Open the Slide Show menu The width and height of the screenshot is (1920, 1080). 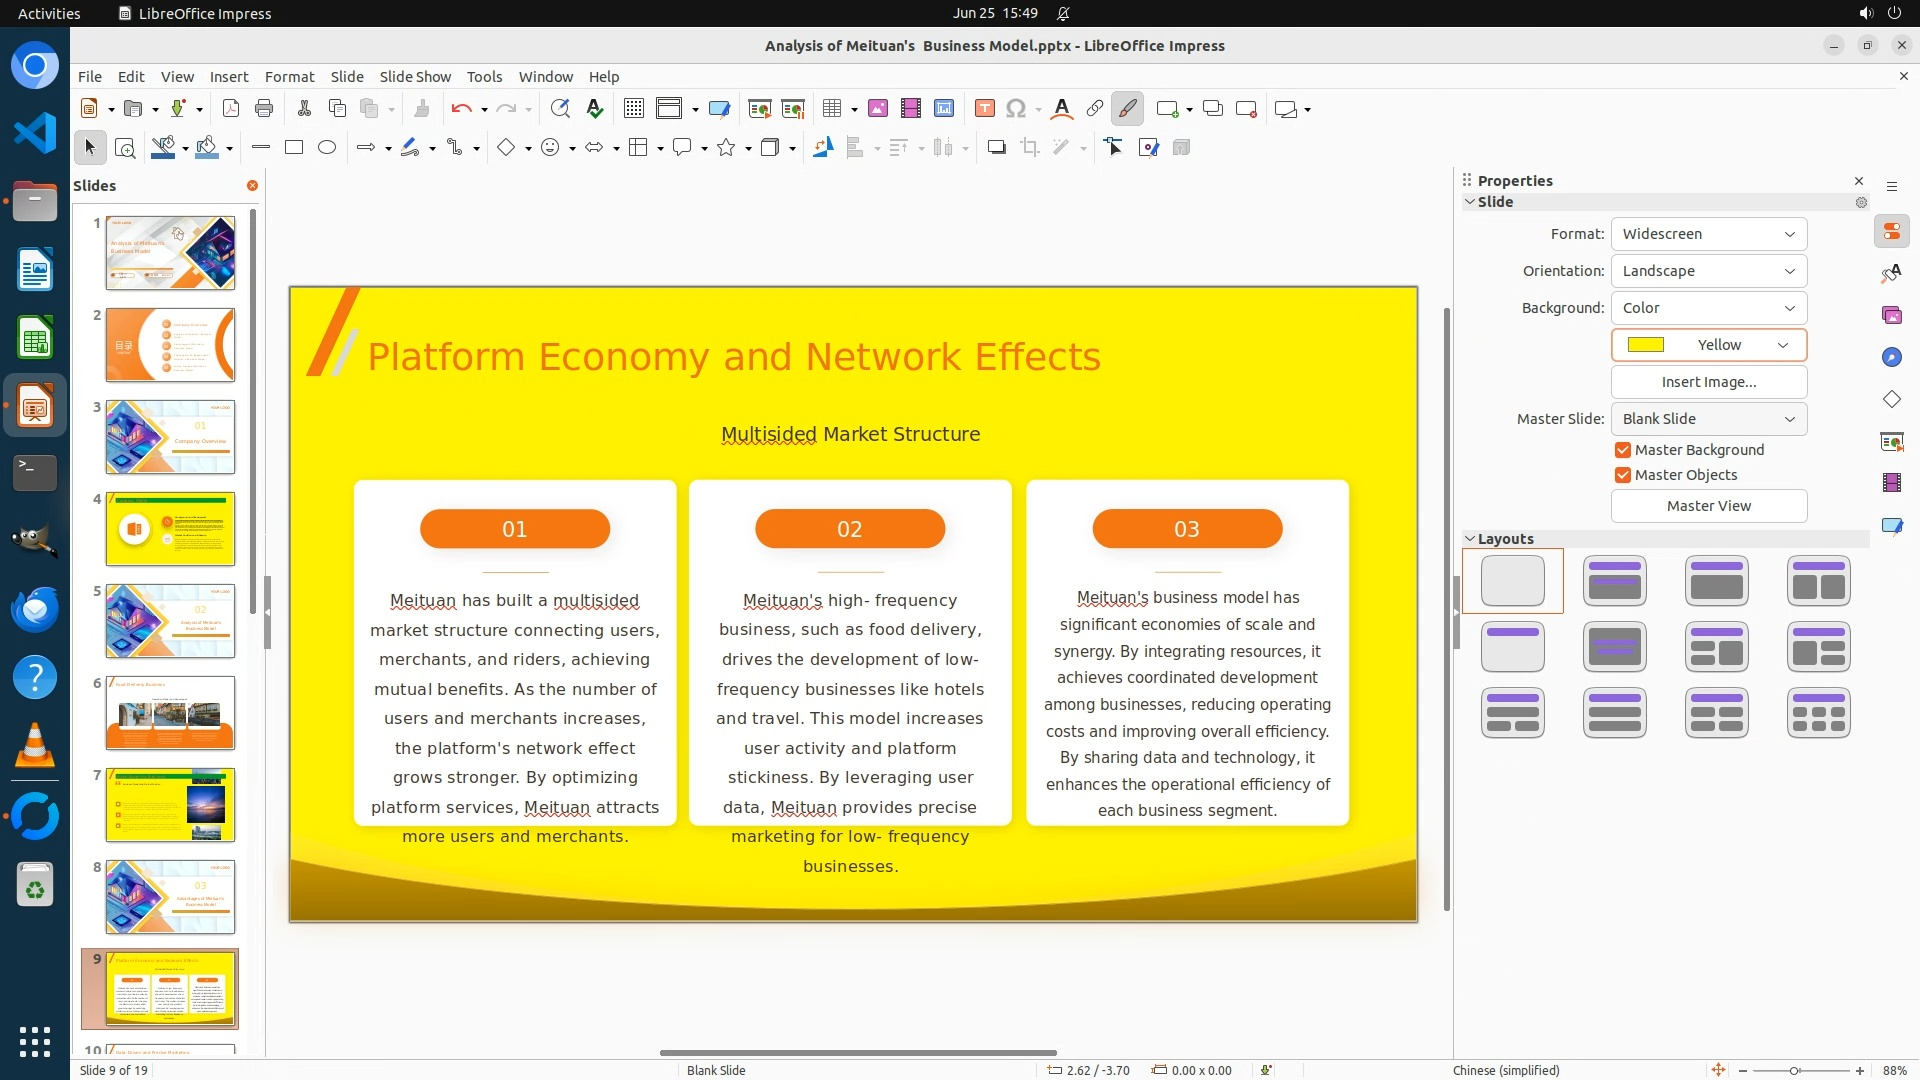[x=415, y=76]
